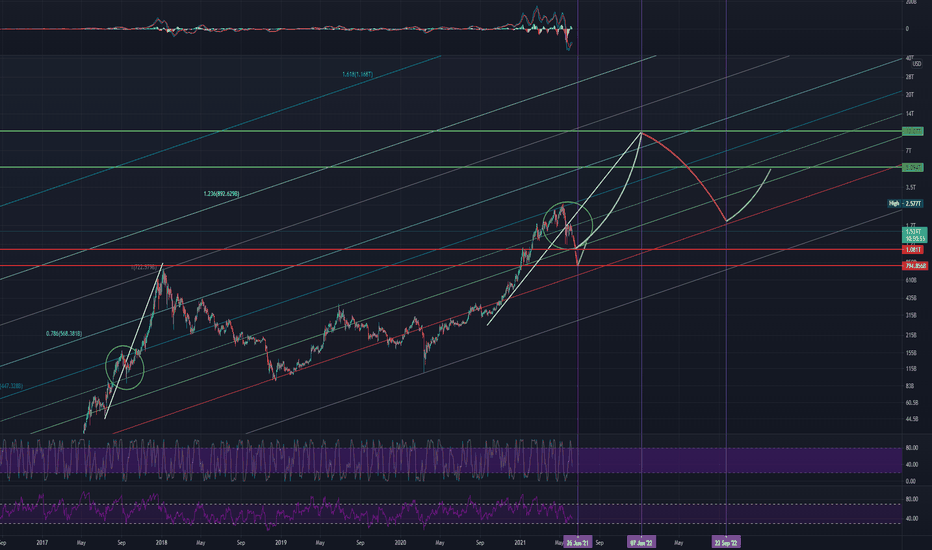Screen dimensions: 932x550
Task: Click the High 2.577T price label
Action: 905,203
